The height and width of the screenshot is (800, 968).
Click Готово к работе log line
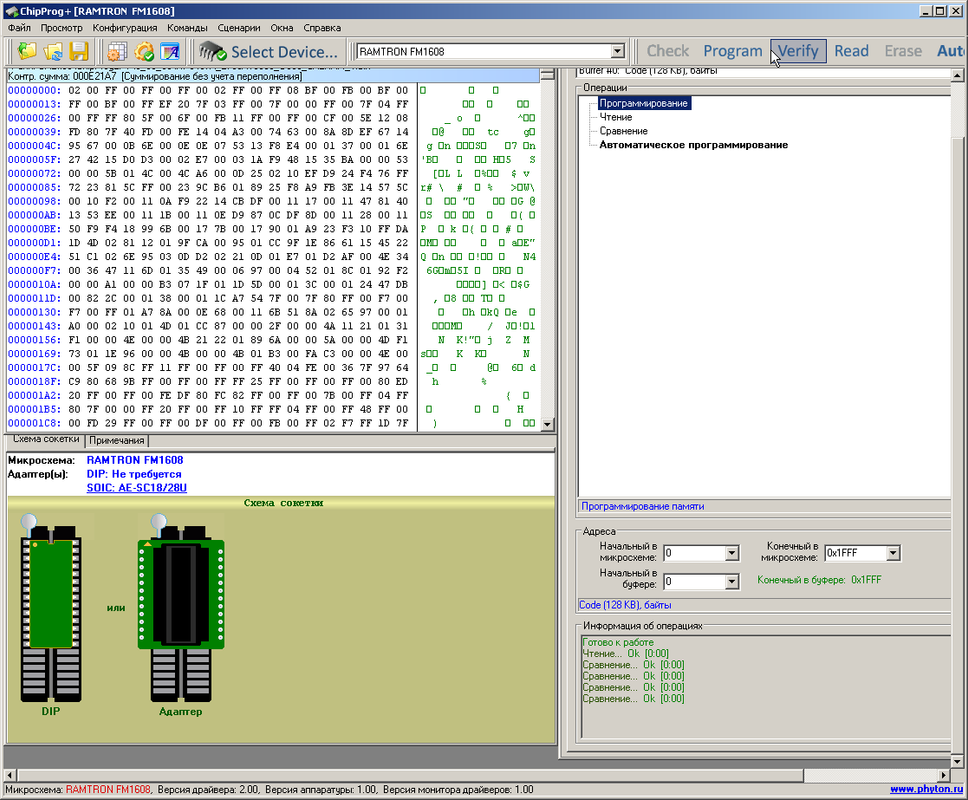[x=617, y=642]
